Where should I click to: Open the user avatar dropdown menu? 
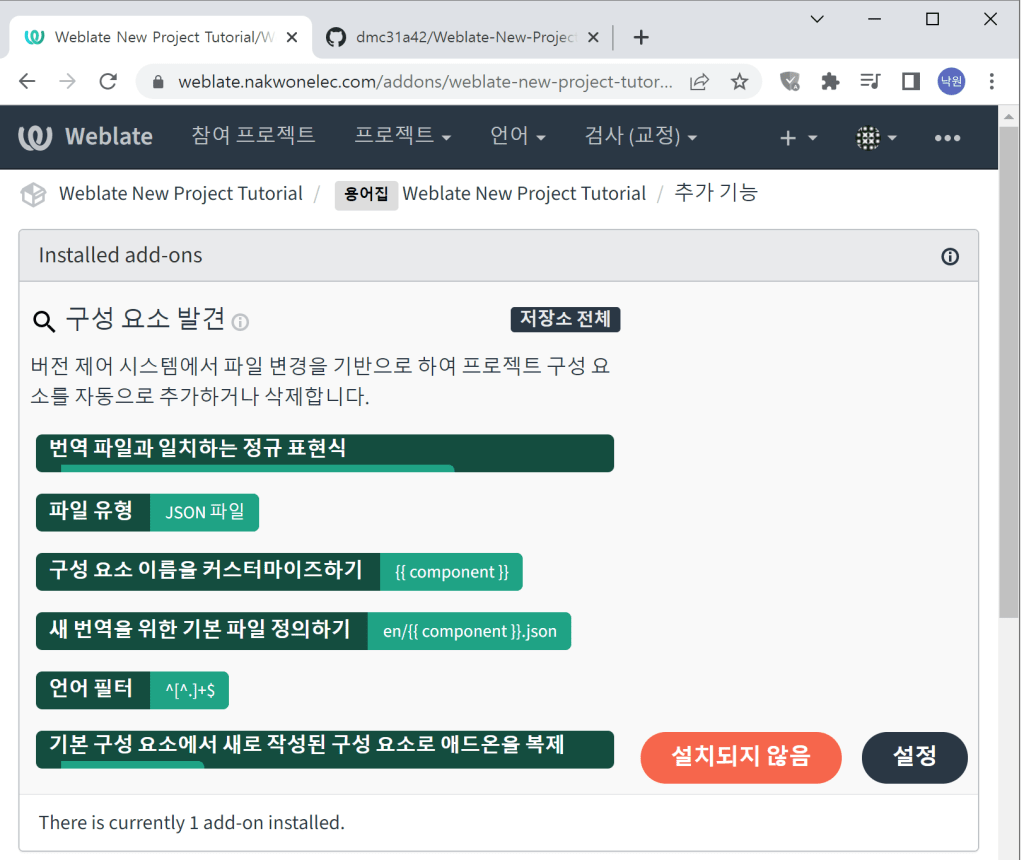(x=876, y=138)
